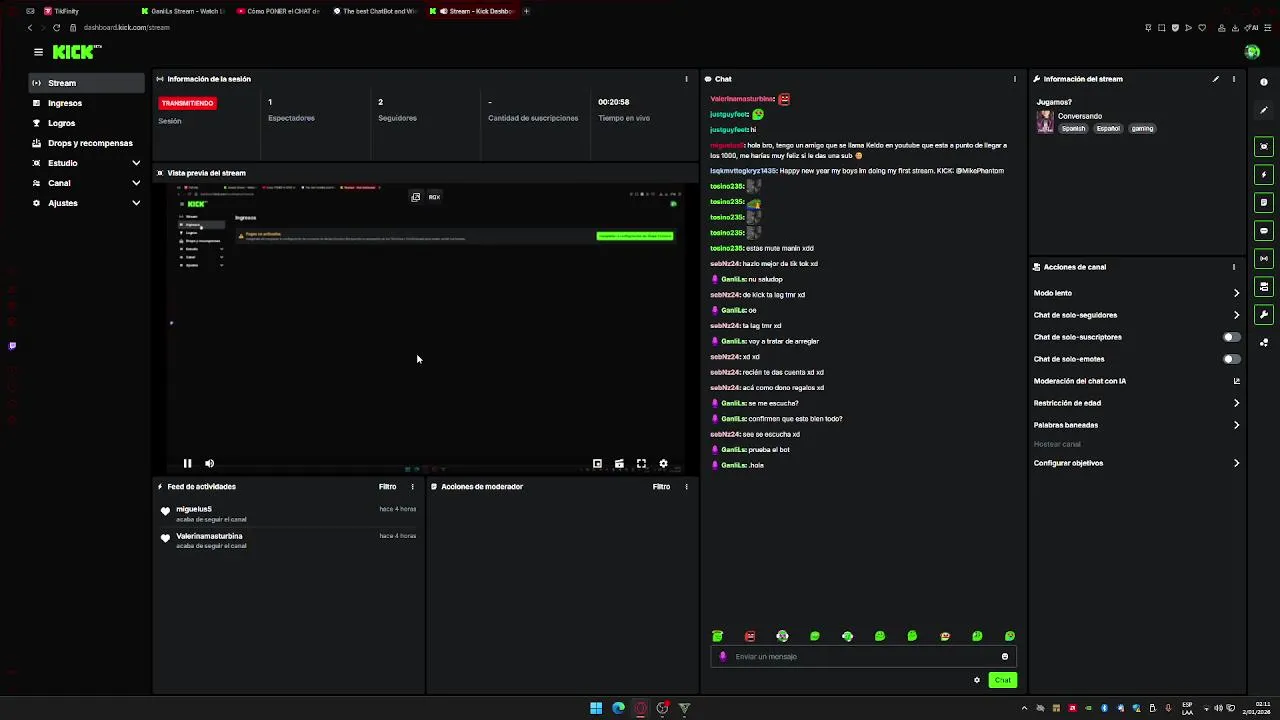The width and height of the screenshot is (1280, 720).
Task: Toggle the broadcast signal widget in the right sidebar
Action: [x=1264, y=258]
